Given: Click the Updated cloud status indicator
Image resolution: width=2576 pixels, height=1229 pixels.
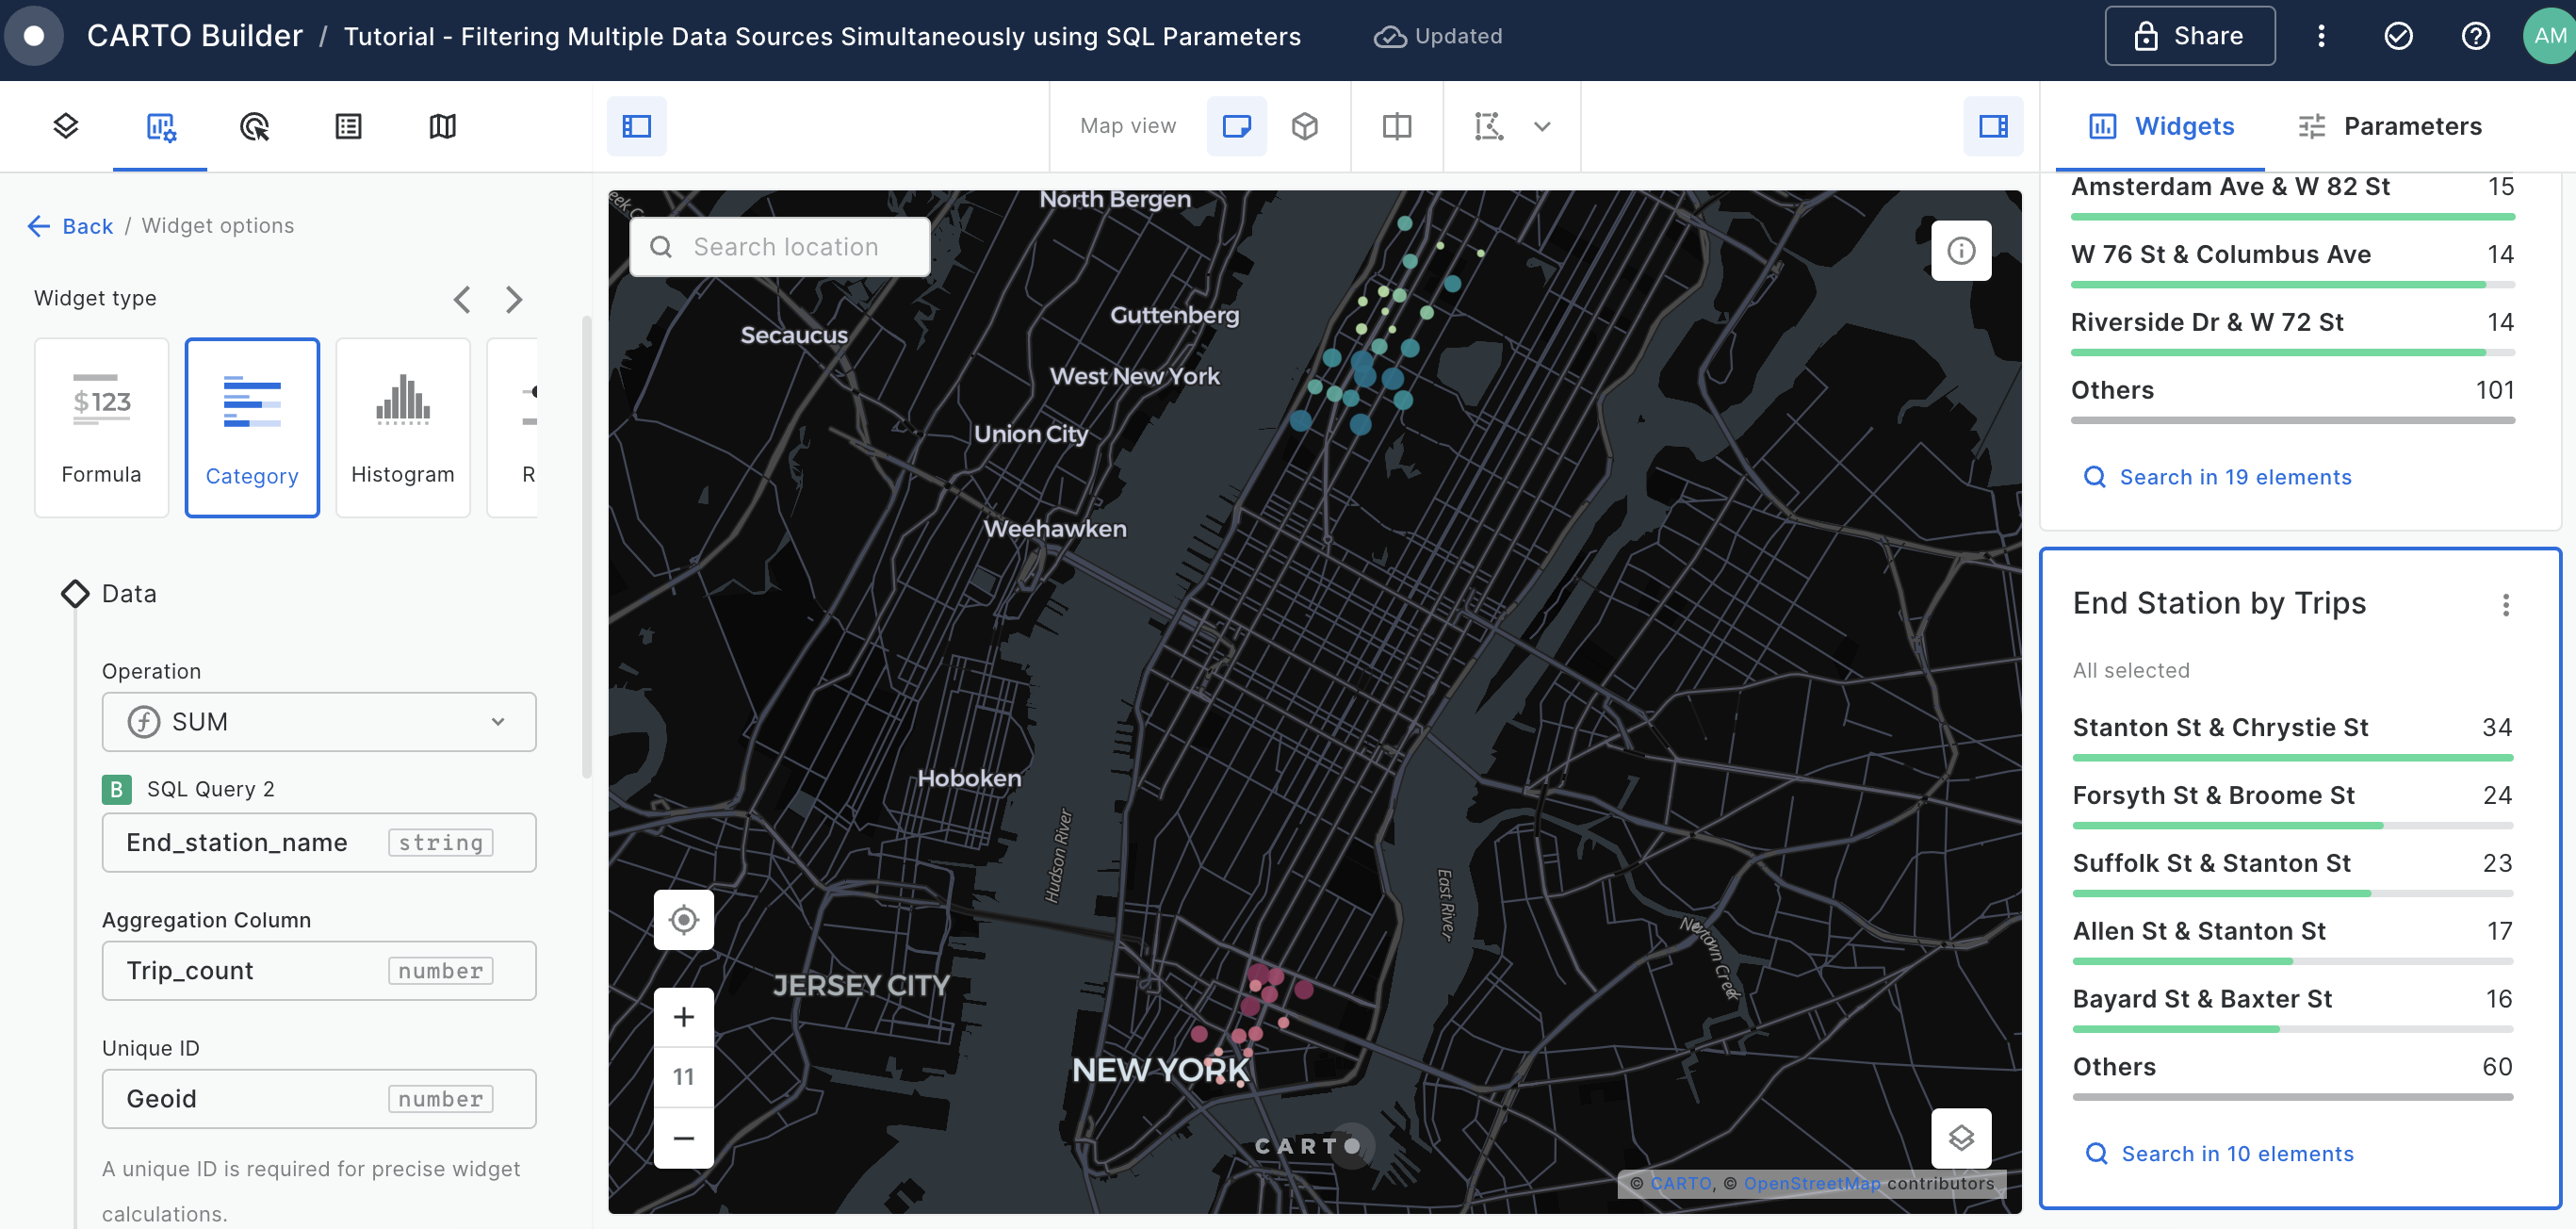Looking at the screenshot, I should (x=1438, y=36).
